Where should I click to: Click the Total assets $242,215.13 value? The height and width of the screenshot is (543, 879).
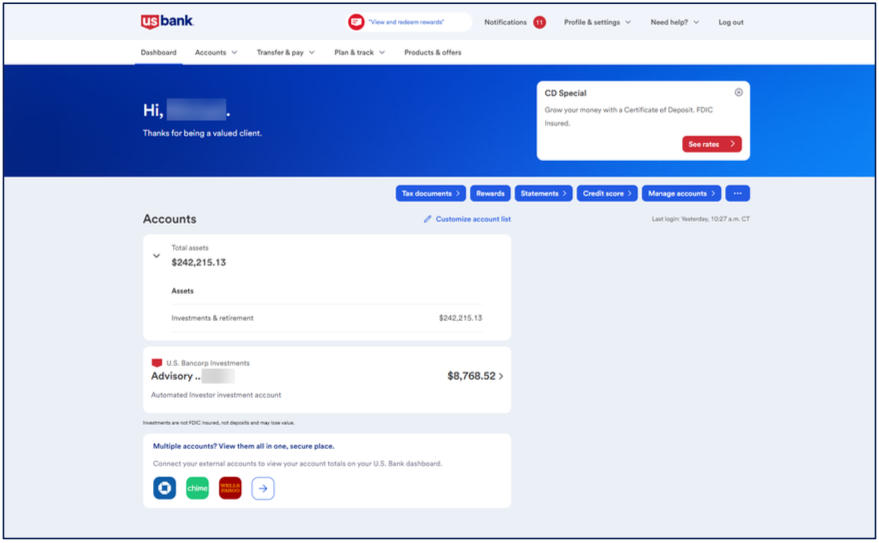pos(198,262)
